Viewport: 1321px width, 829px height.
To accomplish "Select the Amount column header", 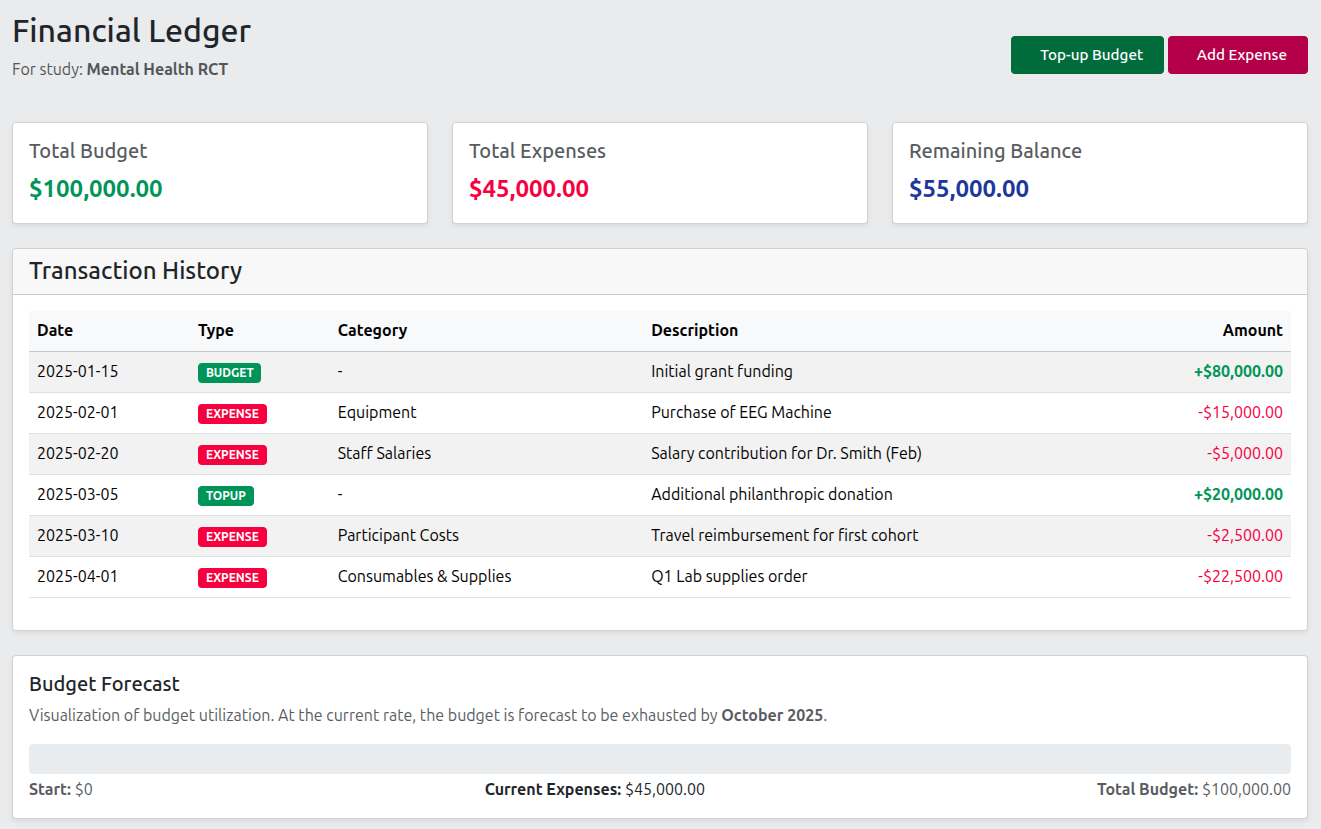I will [x=1251, y=330].
